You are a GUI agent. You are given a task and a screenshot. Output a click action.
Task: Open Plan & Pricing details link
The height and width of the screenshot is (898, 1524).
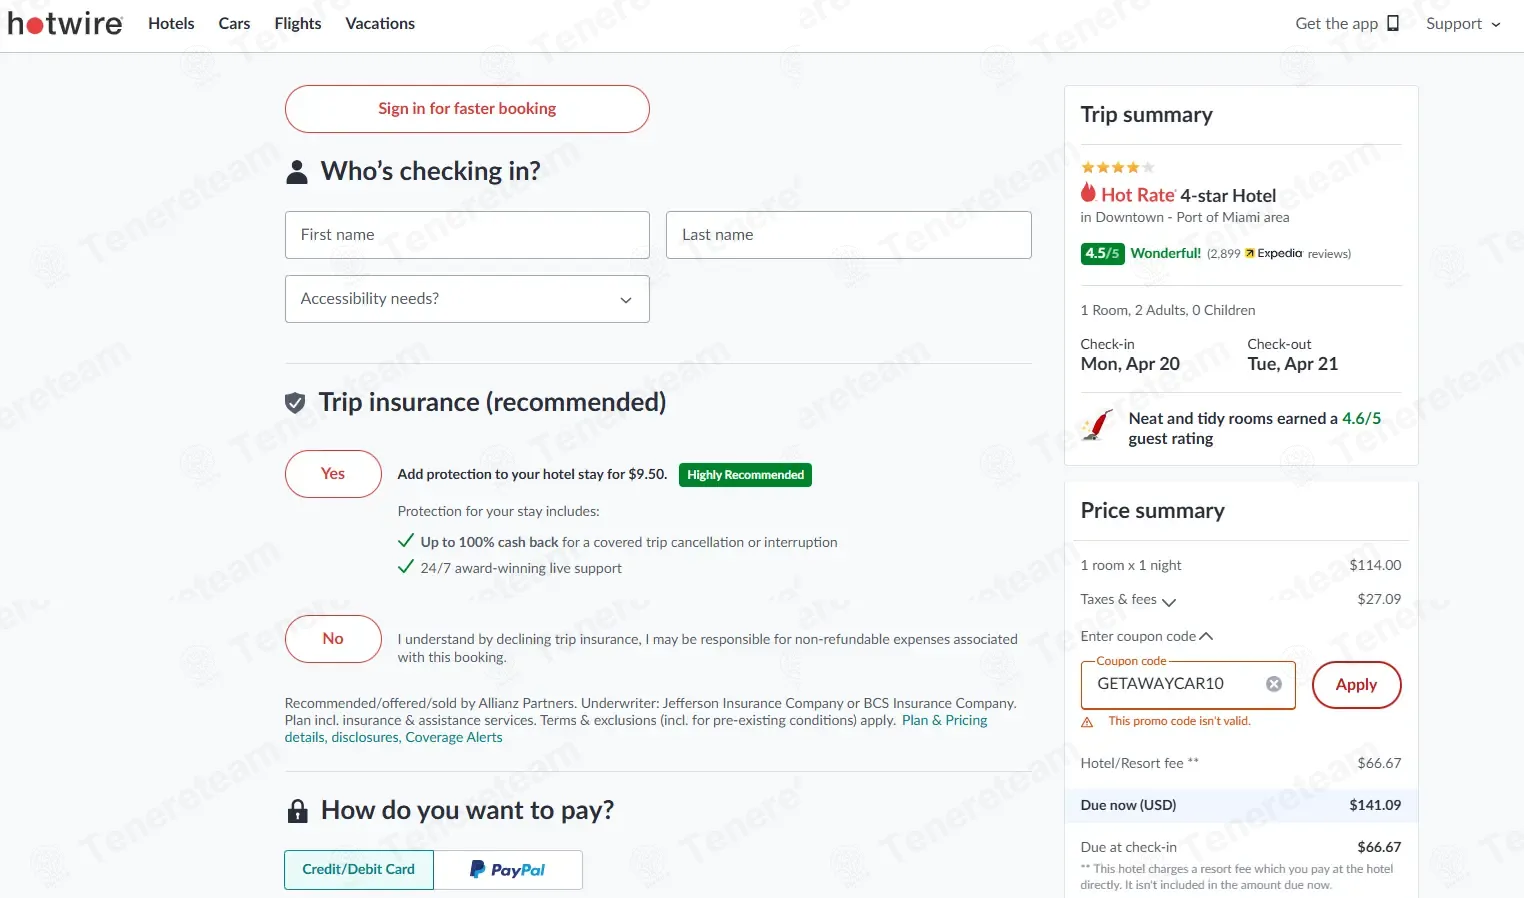click(x=944, y=720)
